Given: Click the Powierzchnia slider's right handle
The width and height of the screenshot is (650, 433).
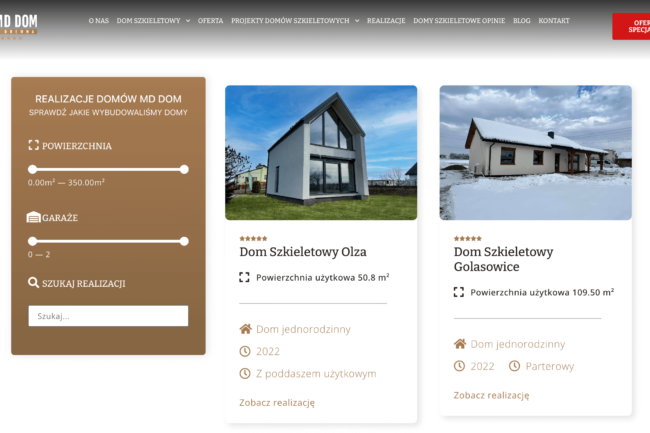Looking at the screenshot, I should tap(184, 169).
